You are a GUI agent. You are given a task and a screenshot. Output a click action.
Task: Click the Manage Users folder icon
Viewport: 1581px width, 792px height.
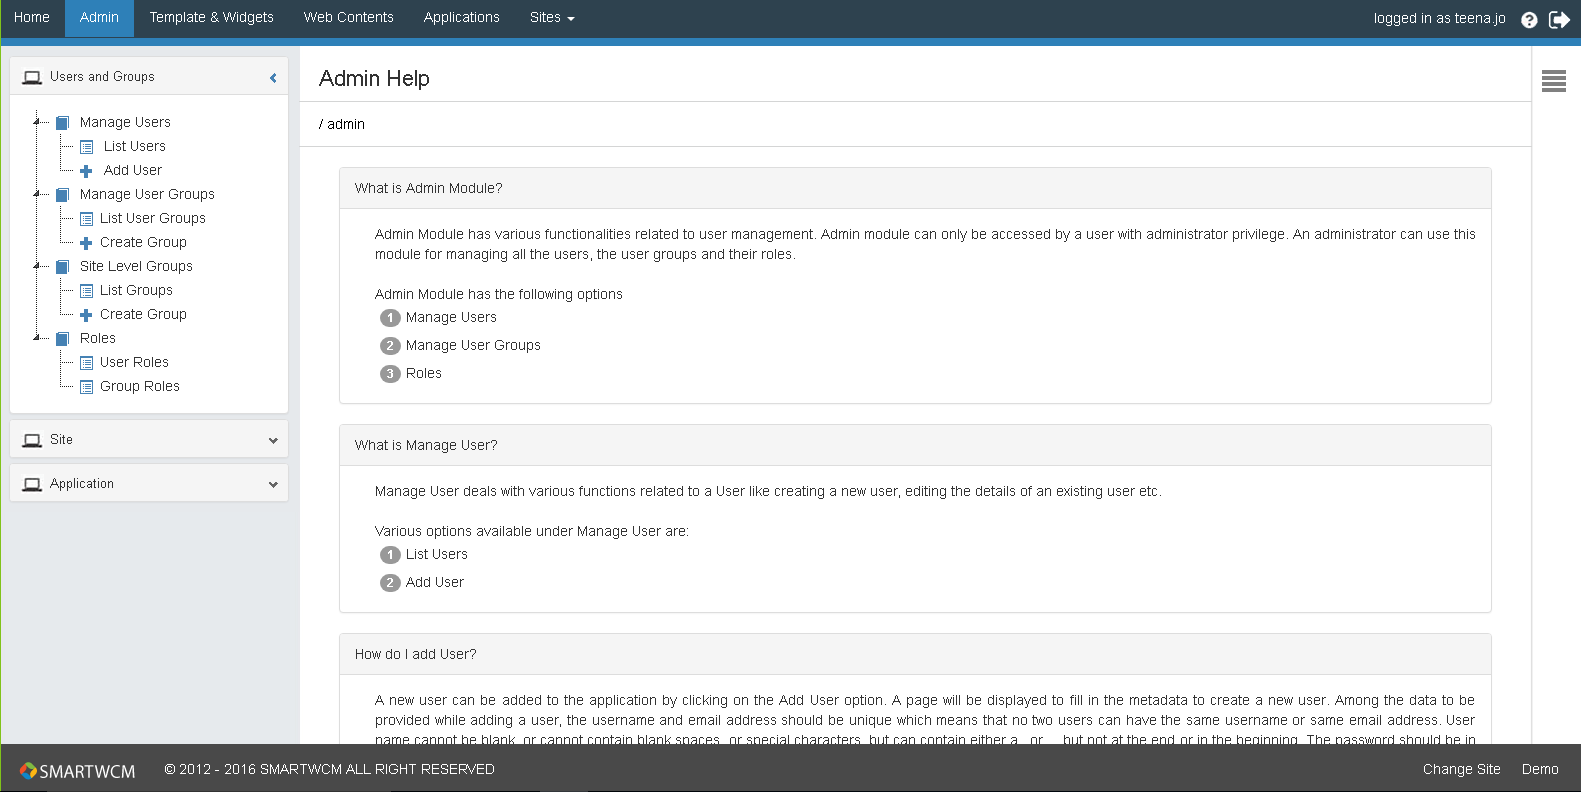(62, 123)
